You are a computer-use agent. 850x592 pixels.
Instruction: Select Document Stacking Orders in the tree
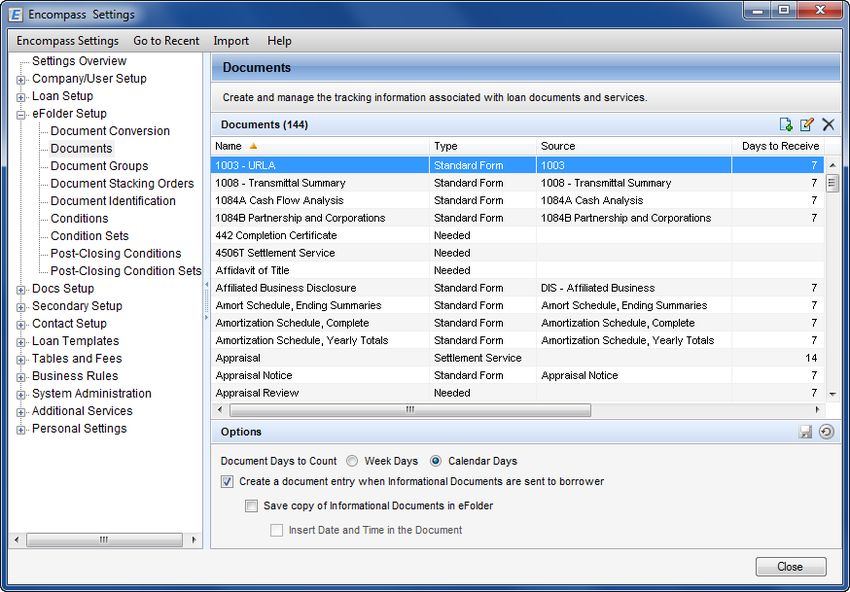click(x=122, y=183)
